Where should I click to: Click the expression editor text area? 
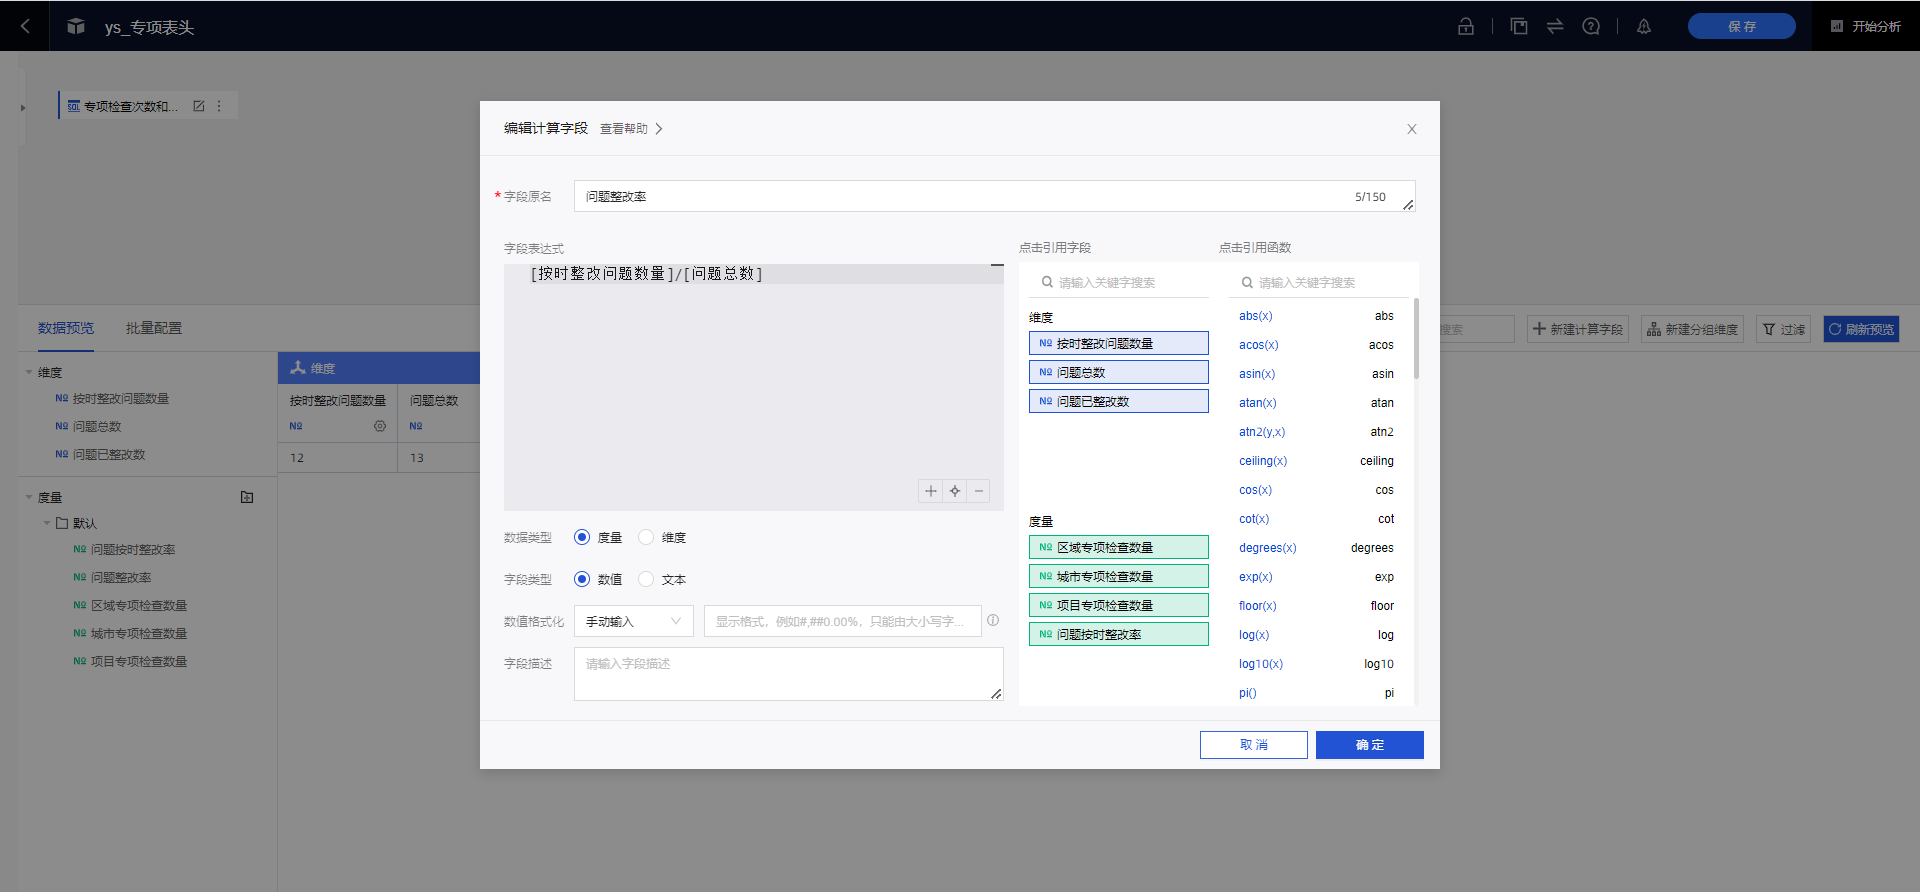754,387
